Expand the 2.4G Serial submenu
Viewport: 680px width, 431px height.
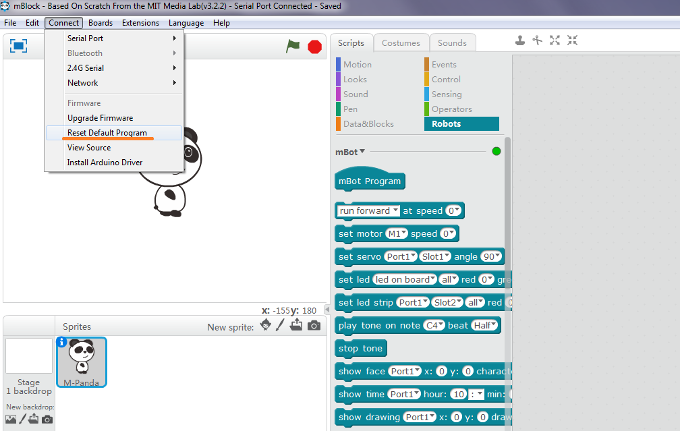(114, 68)
